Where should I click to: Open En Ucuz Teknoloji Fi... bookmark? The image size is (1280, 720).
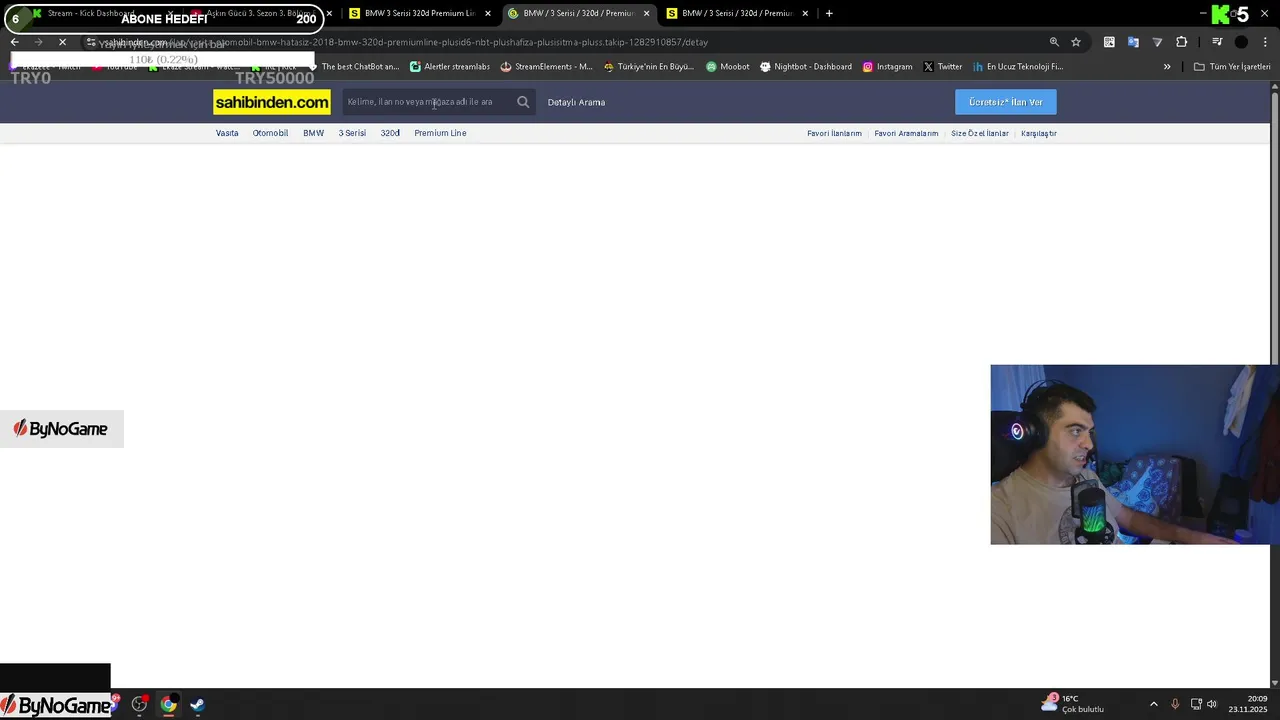pyautogui.click(x=1018, y=67)
